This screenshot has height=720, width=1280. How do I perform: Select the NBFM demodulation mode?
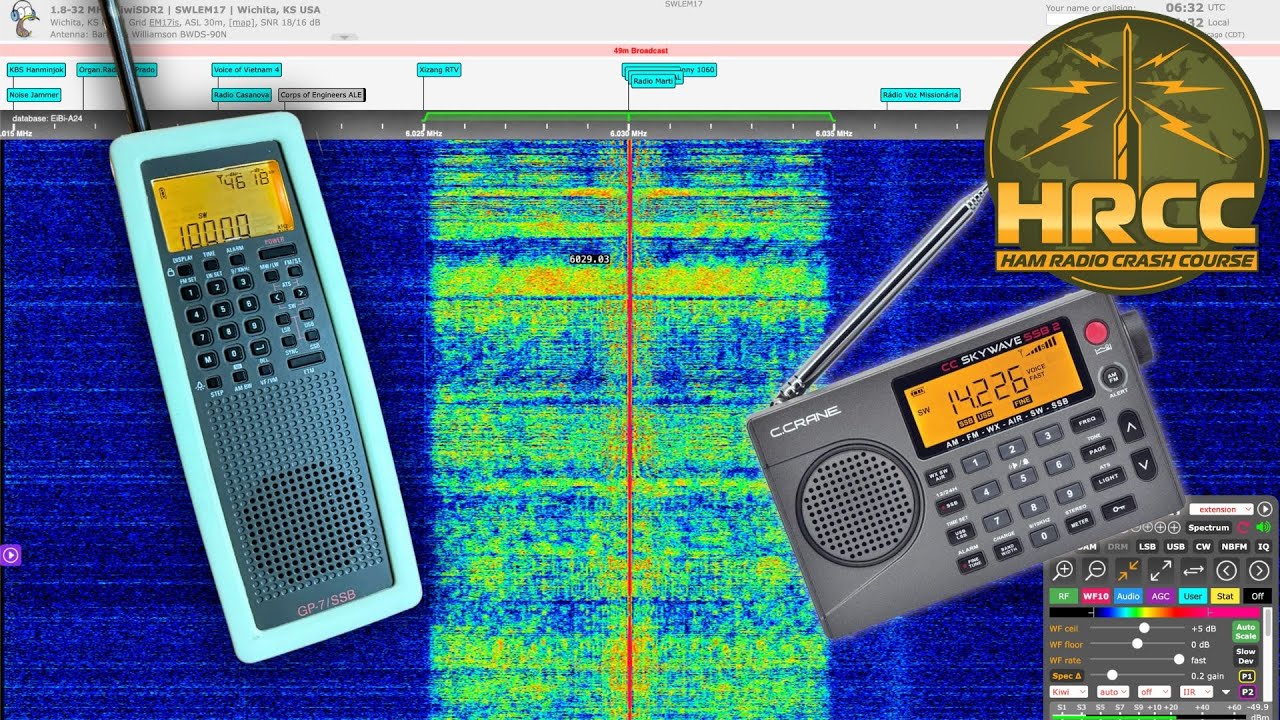pos(1233,546)
